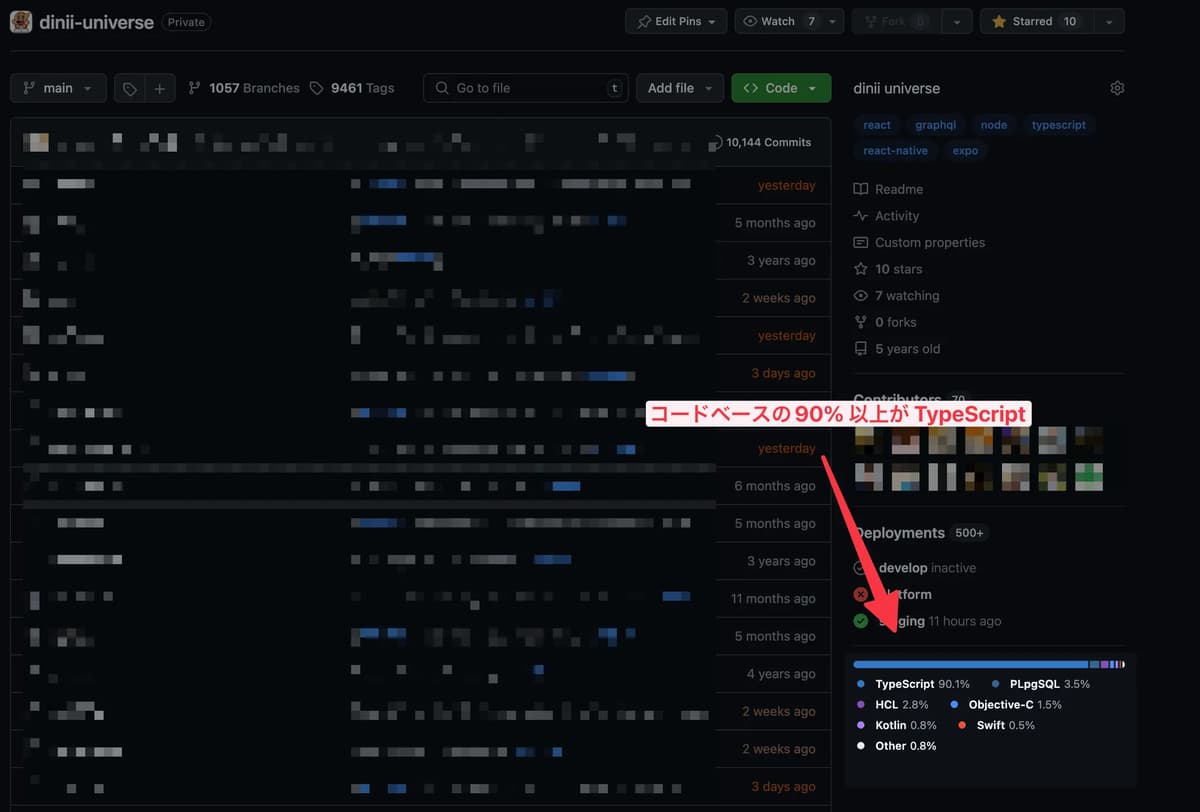Screen dimensions: 1200x812
Task: Click the Objective-C 1.5% language entry
Action: tap(1006, 705)
